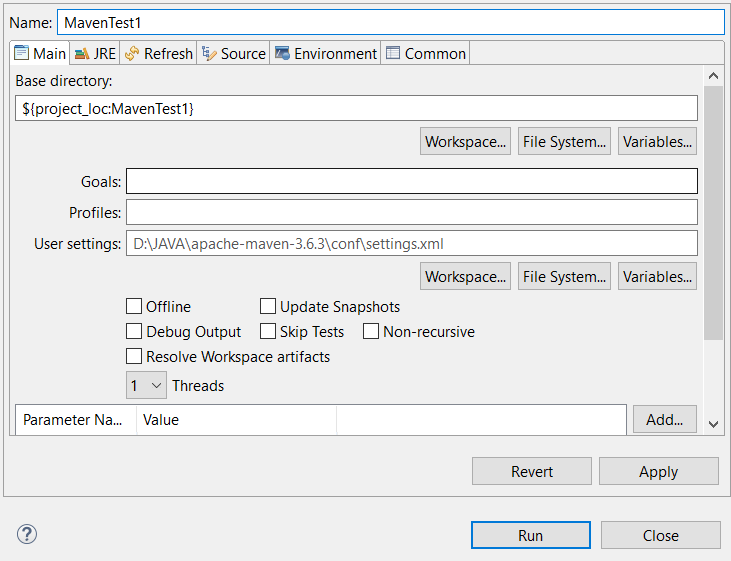Click the Source tab tree icon
The height and width of the screenshot is (561, 731).
(209, 54)
